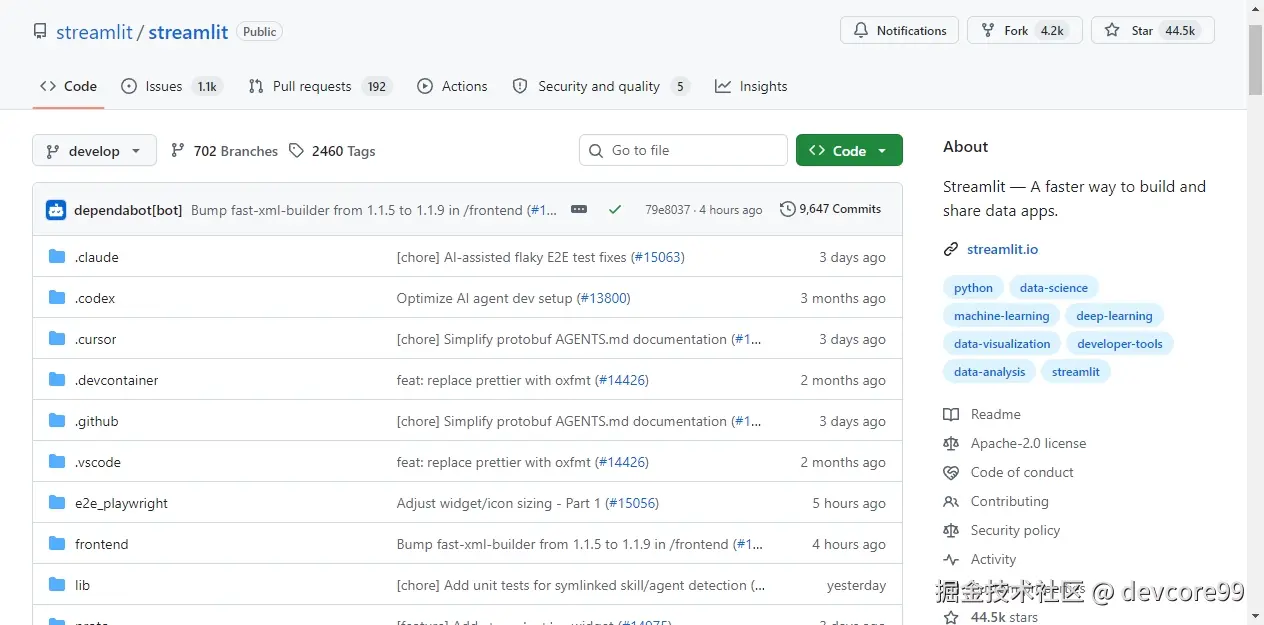
Task: Open the .vscode folder
Action: click(x=97, y=462)
